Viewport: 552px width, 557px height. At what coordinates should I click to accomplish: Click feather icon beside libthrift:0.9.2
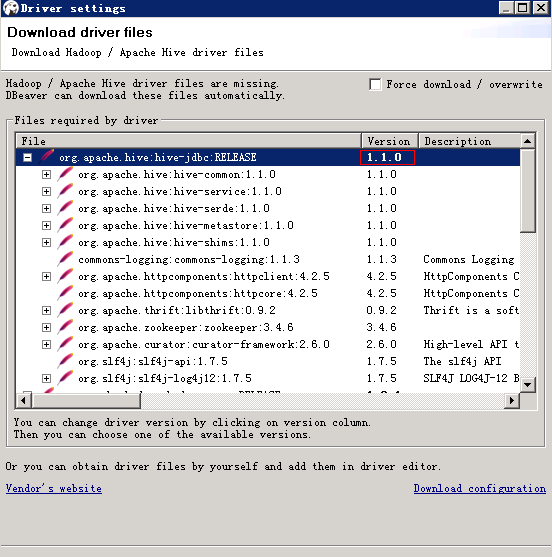65,310
